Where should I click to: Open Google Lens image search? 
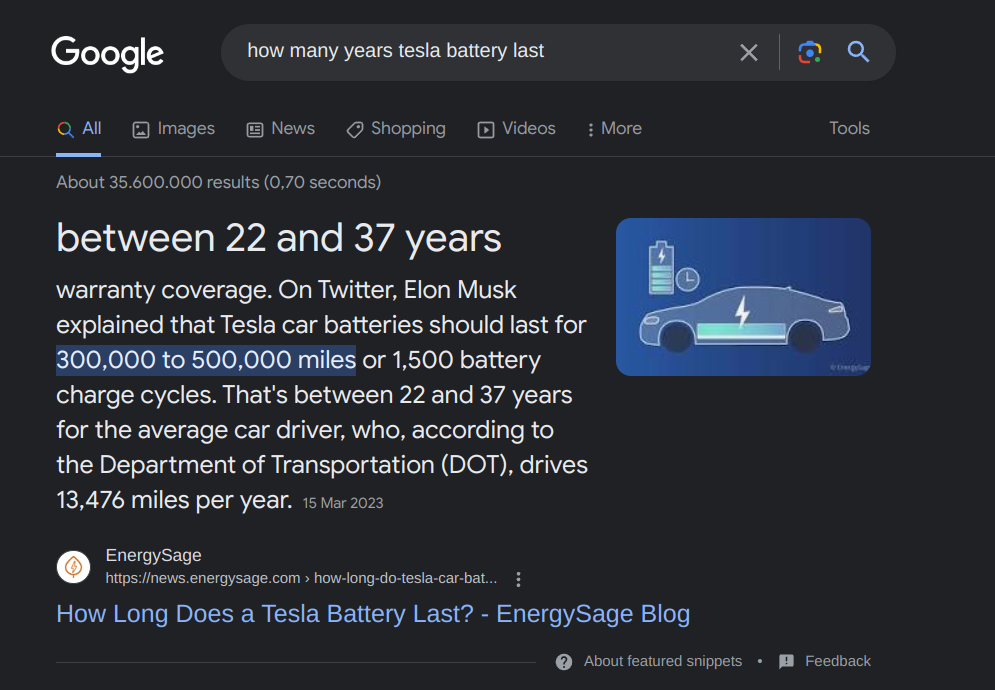810,52
